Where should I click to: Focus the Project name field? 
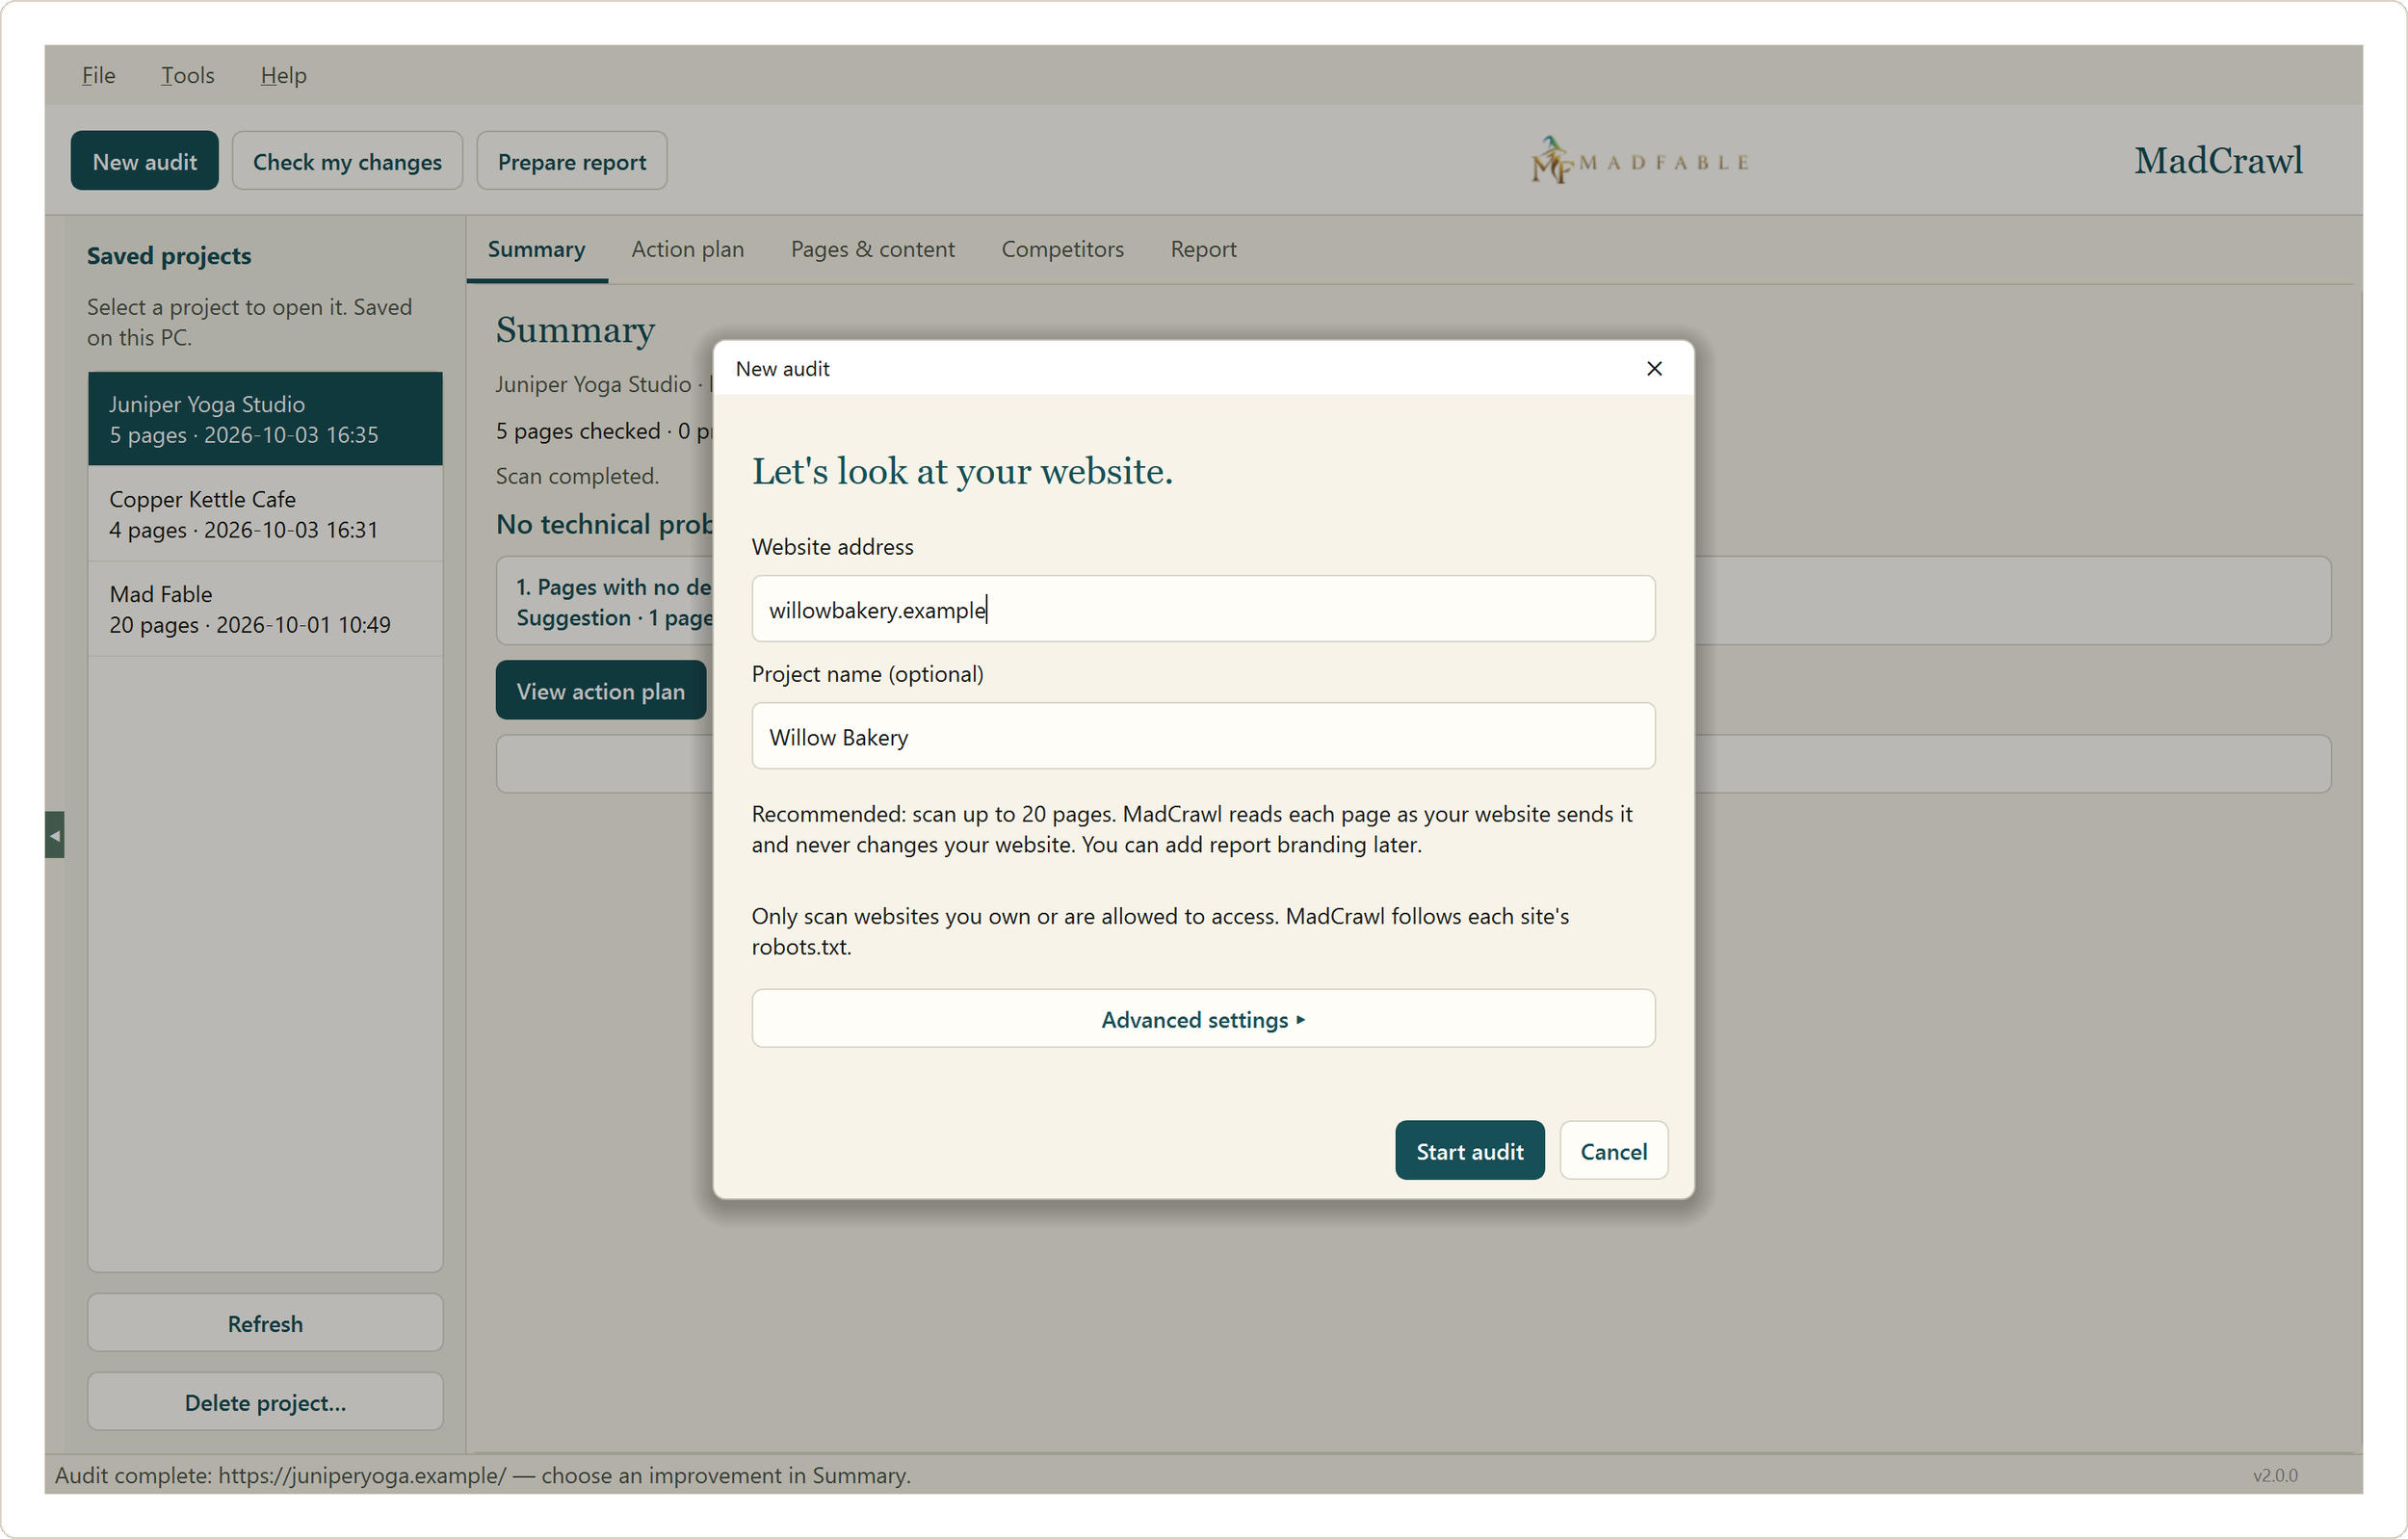pyautogui.click(x=1203, y=736)
